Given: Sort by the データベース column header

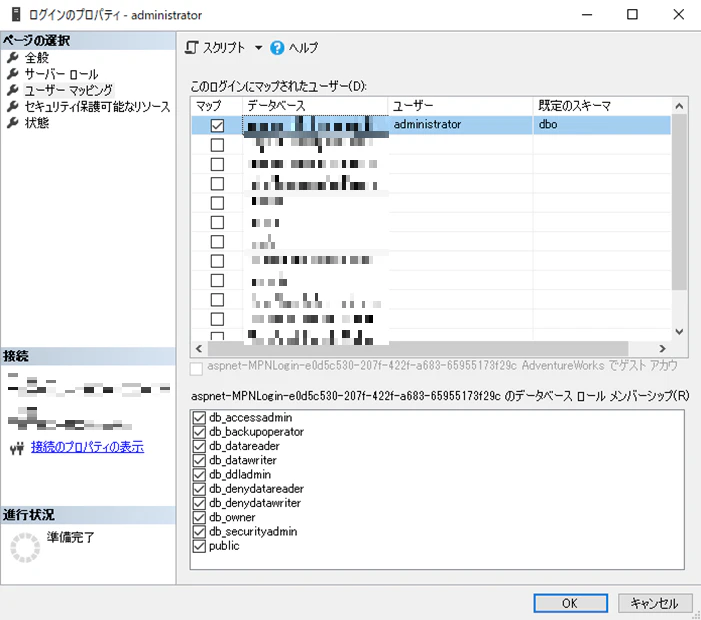Looking at the screenshot, I should (x=315, y=106).
